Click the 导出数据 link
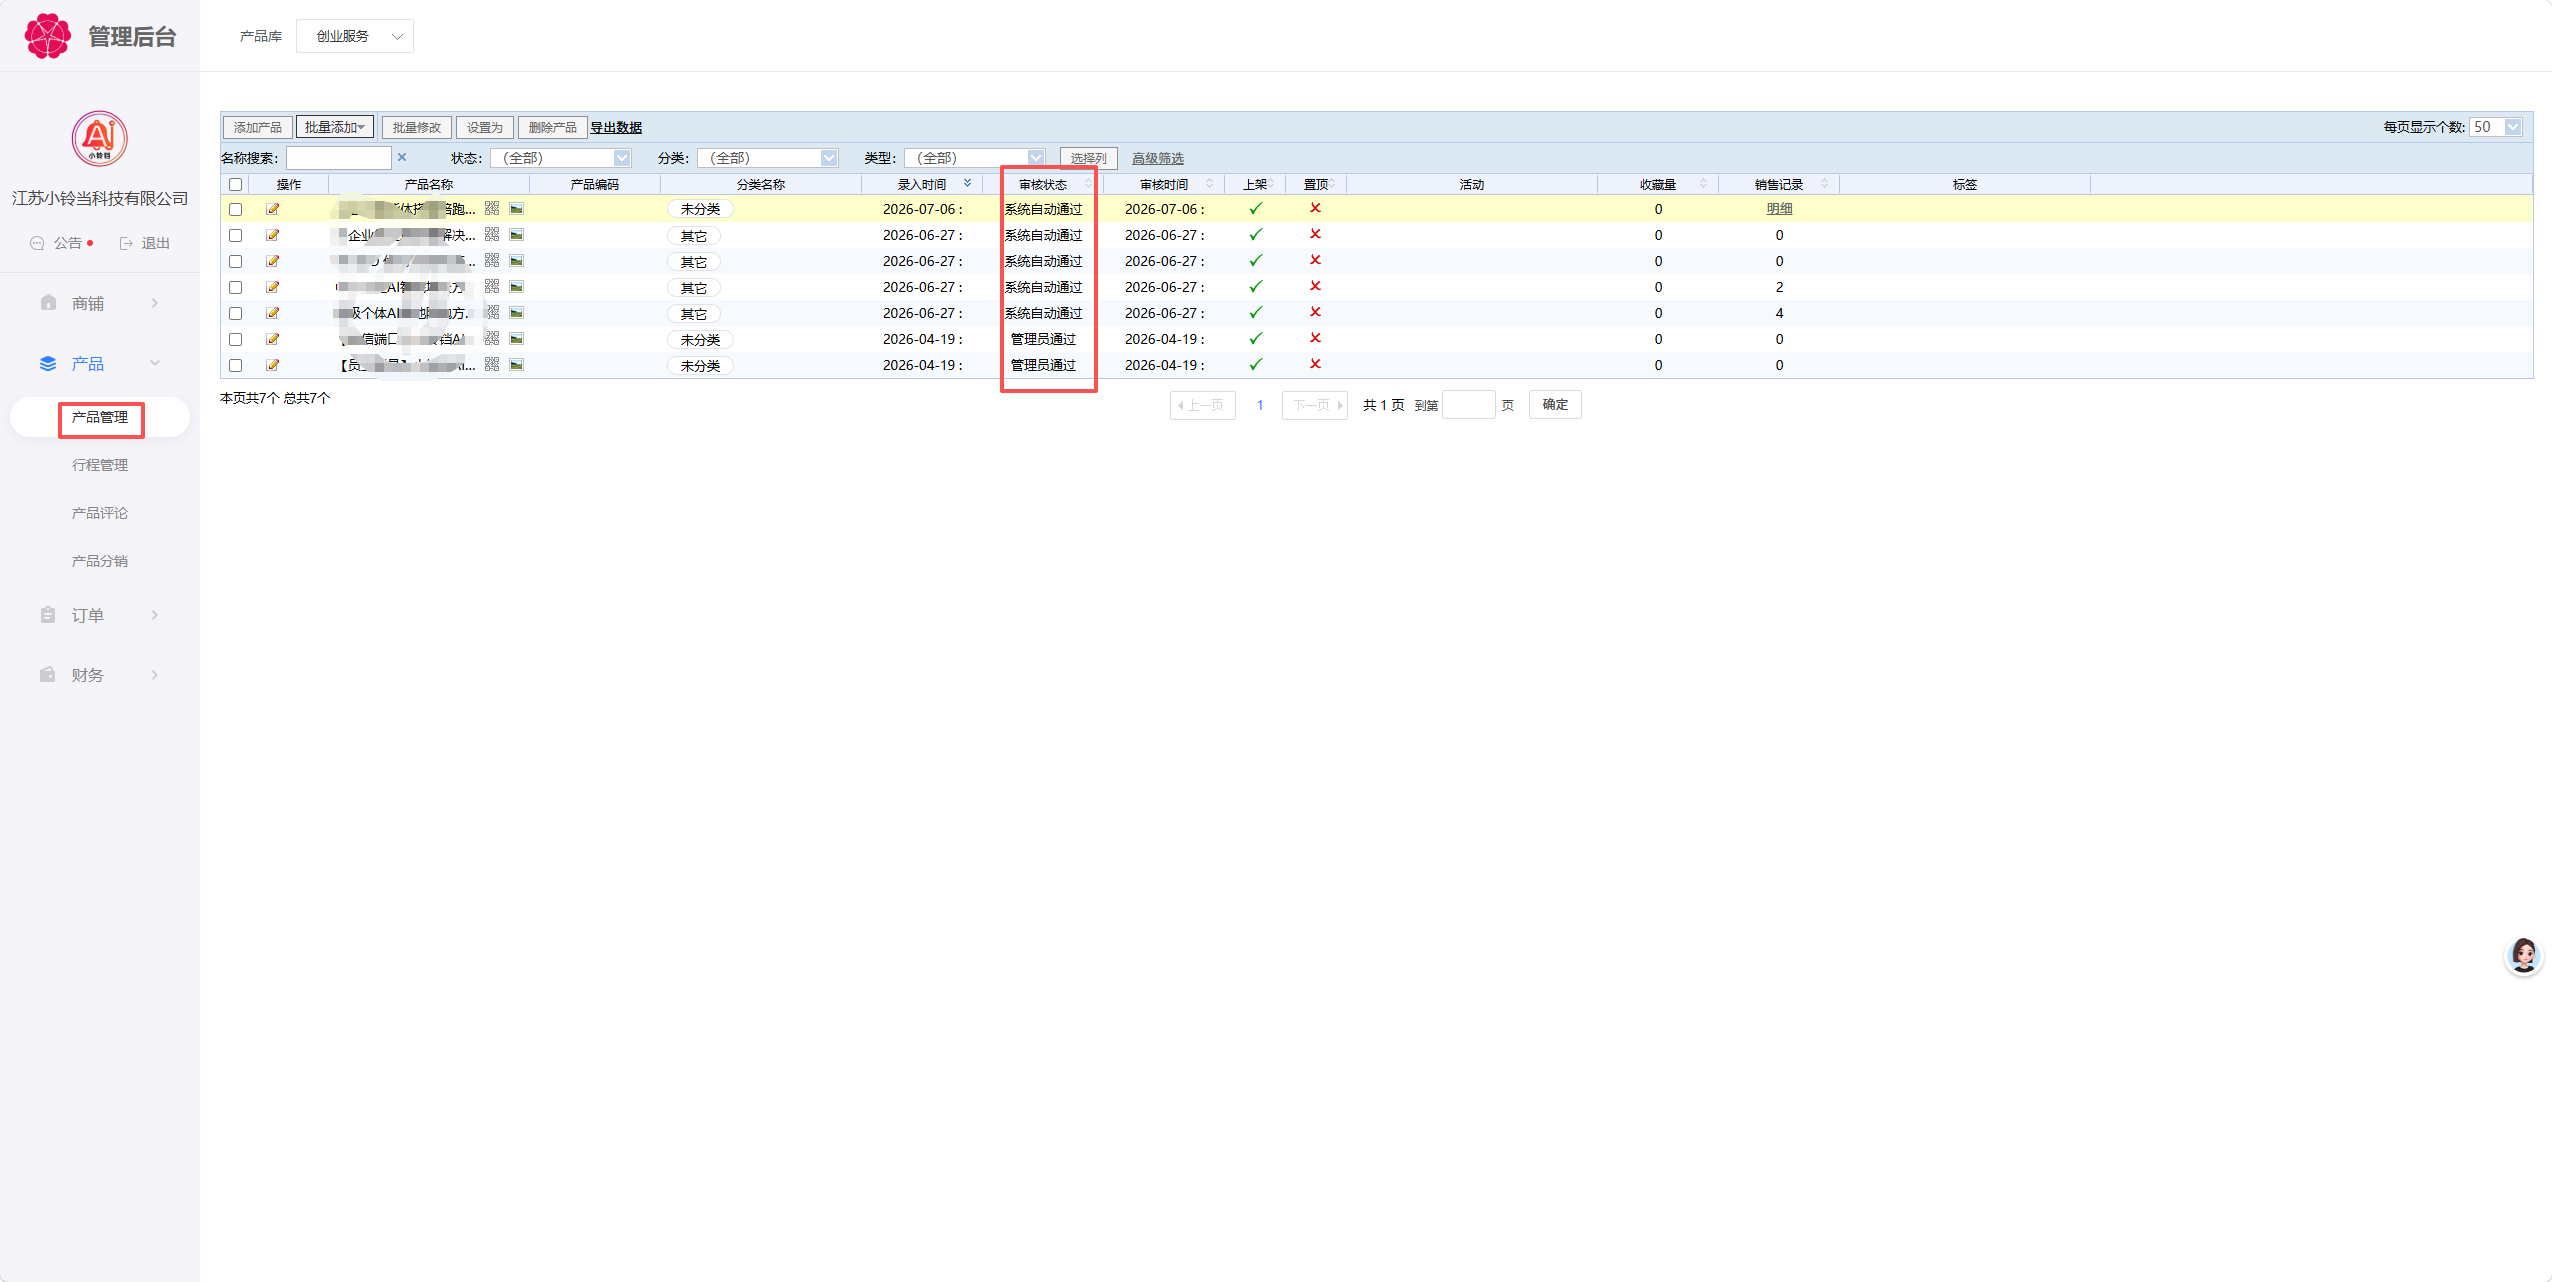Viewport: 2552px width, 1282px height. (x=616, y=127)
